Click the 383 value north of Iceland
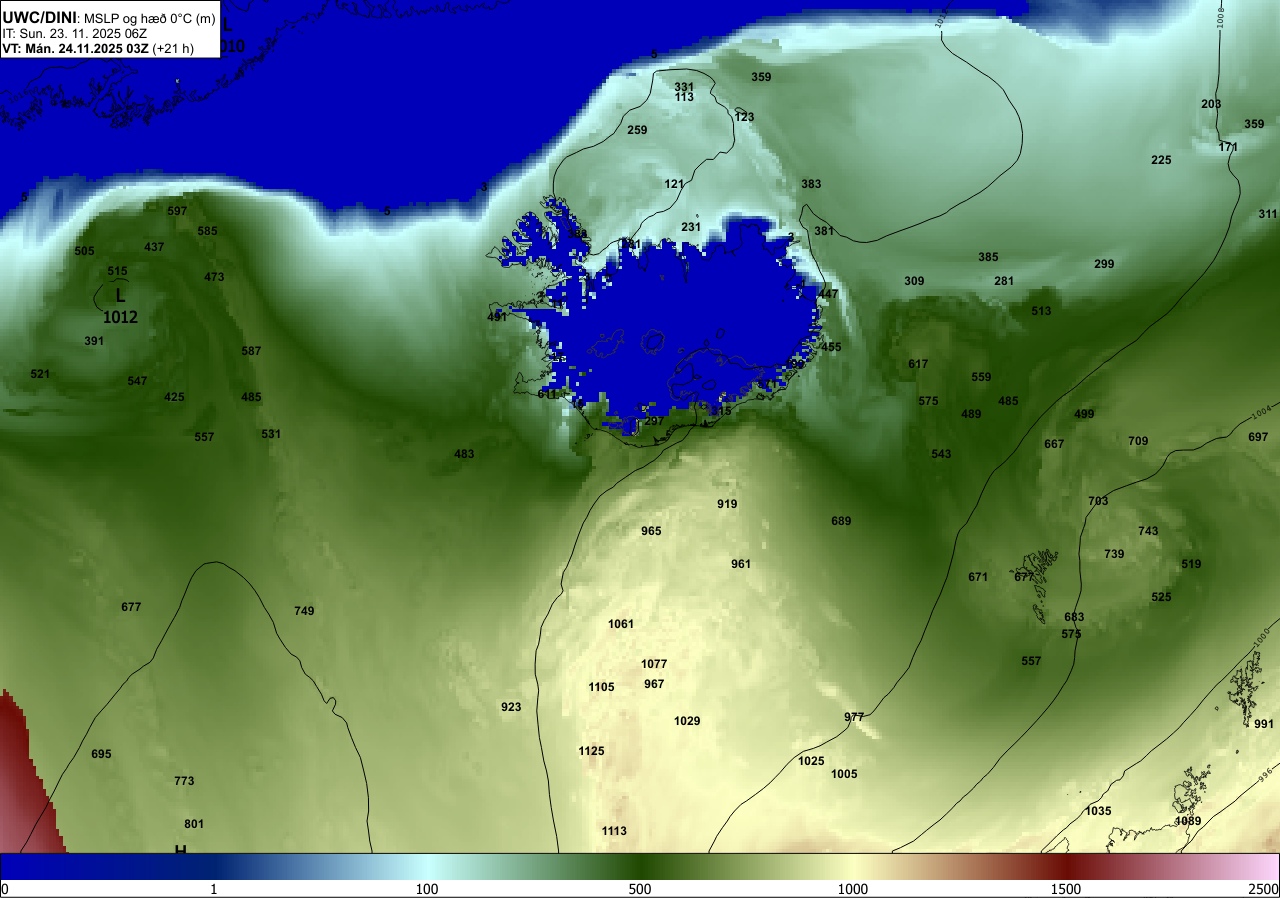The image size is (1280, 898). (x=811, y=184)
